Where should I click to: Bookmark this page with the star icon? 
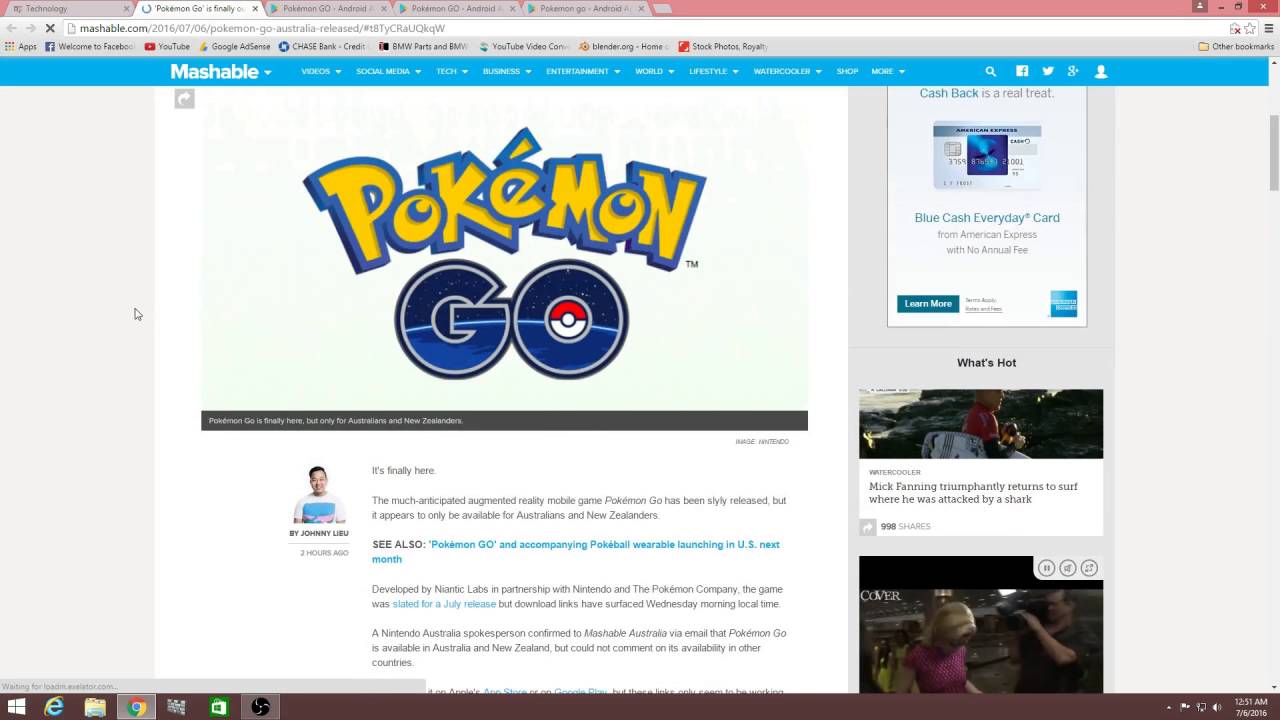click(x=1250, y=29)
